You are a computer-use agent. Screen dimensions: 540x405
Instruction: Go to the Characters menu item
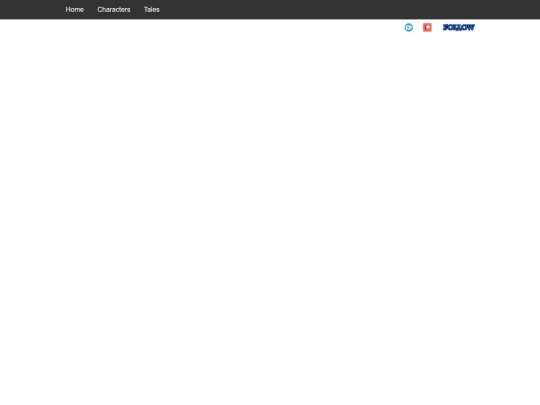[114, 10]
